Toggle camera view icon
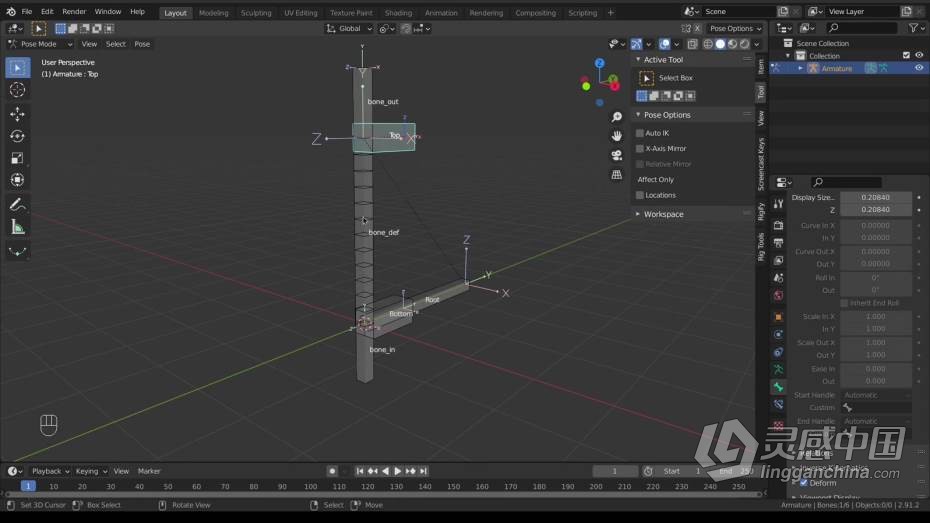 tap(617, 155)
